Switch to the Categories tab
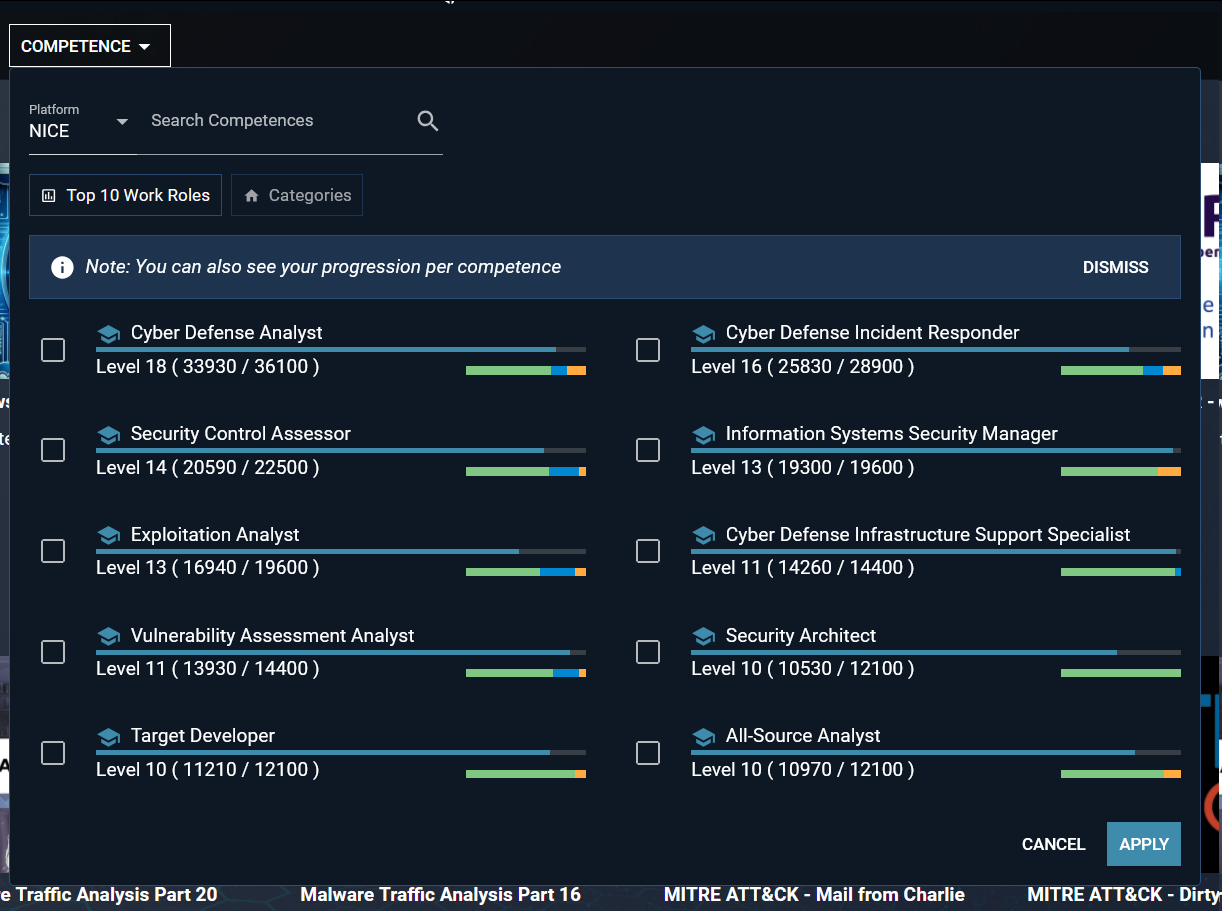 pos(297,195)
